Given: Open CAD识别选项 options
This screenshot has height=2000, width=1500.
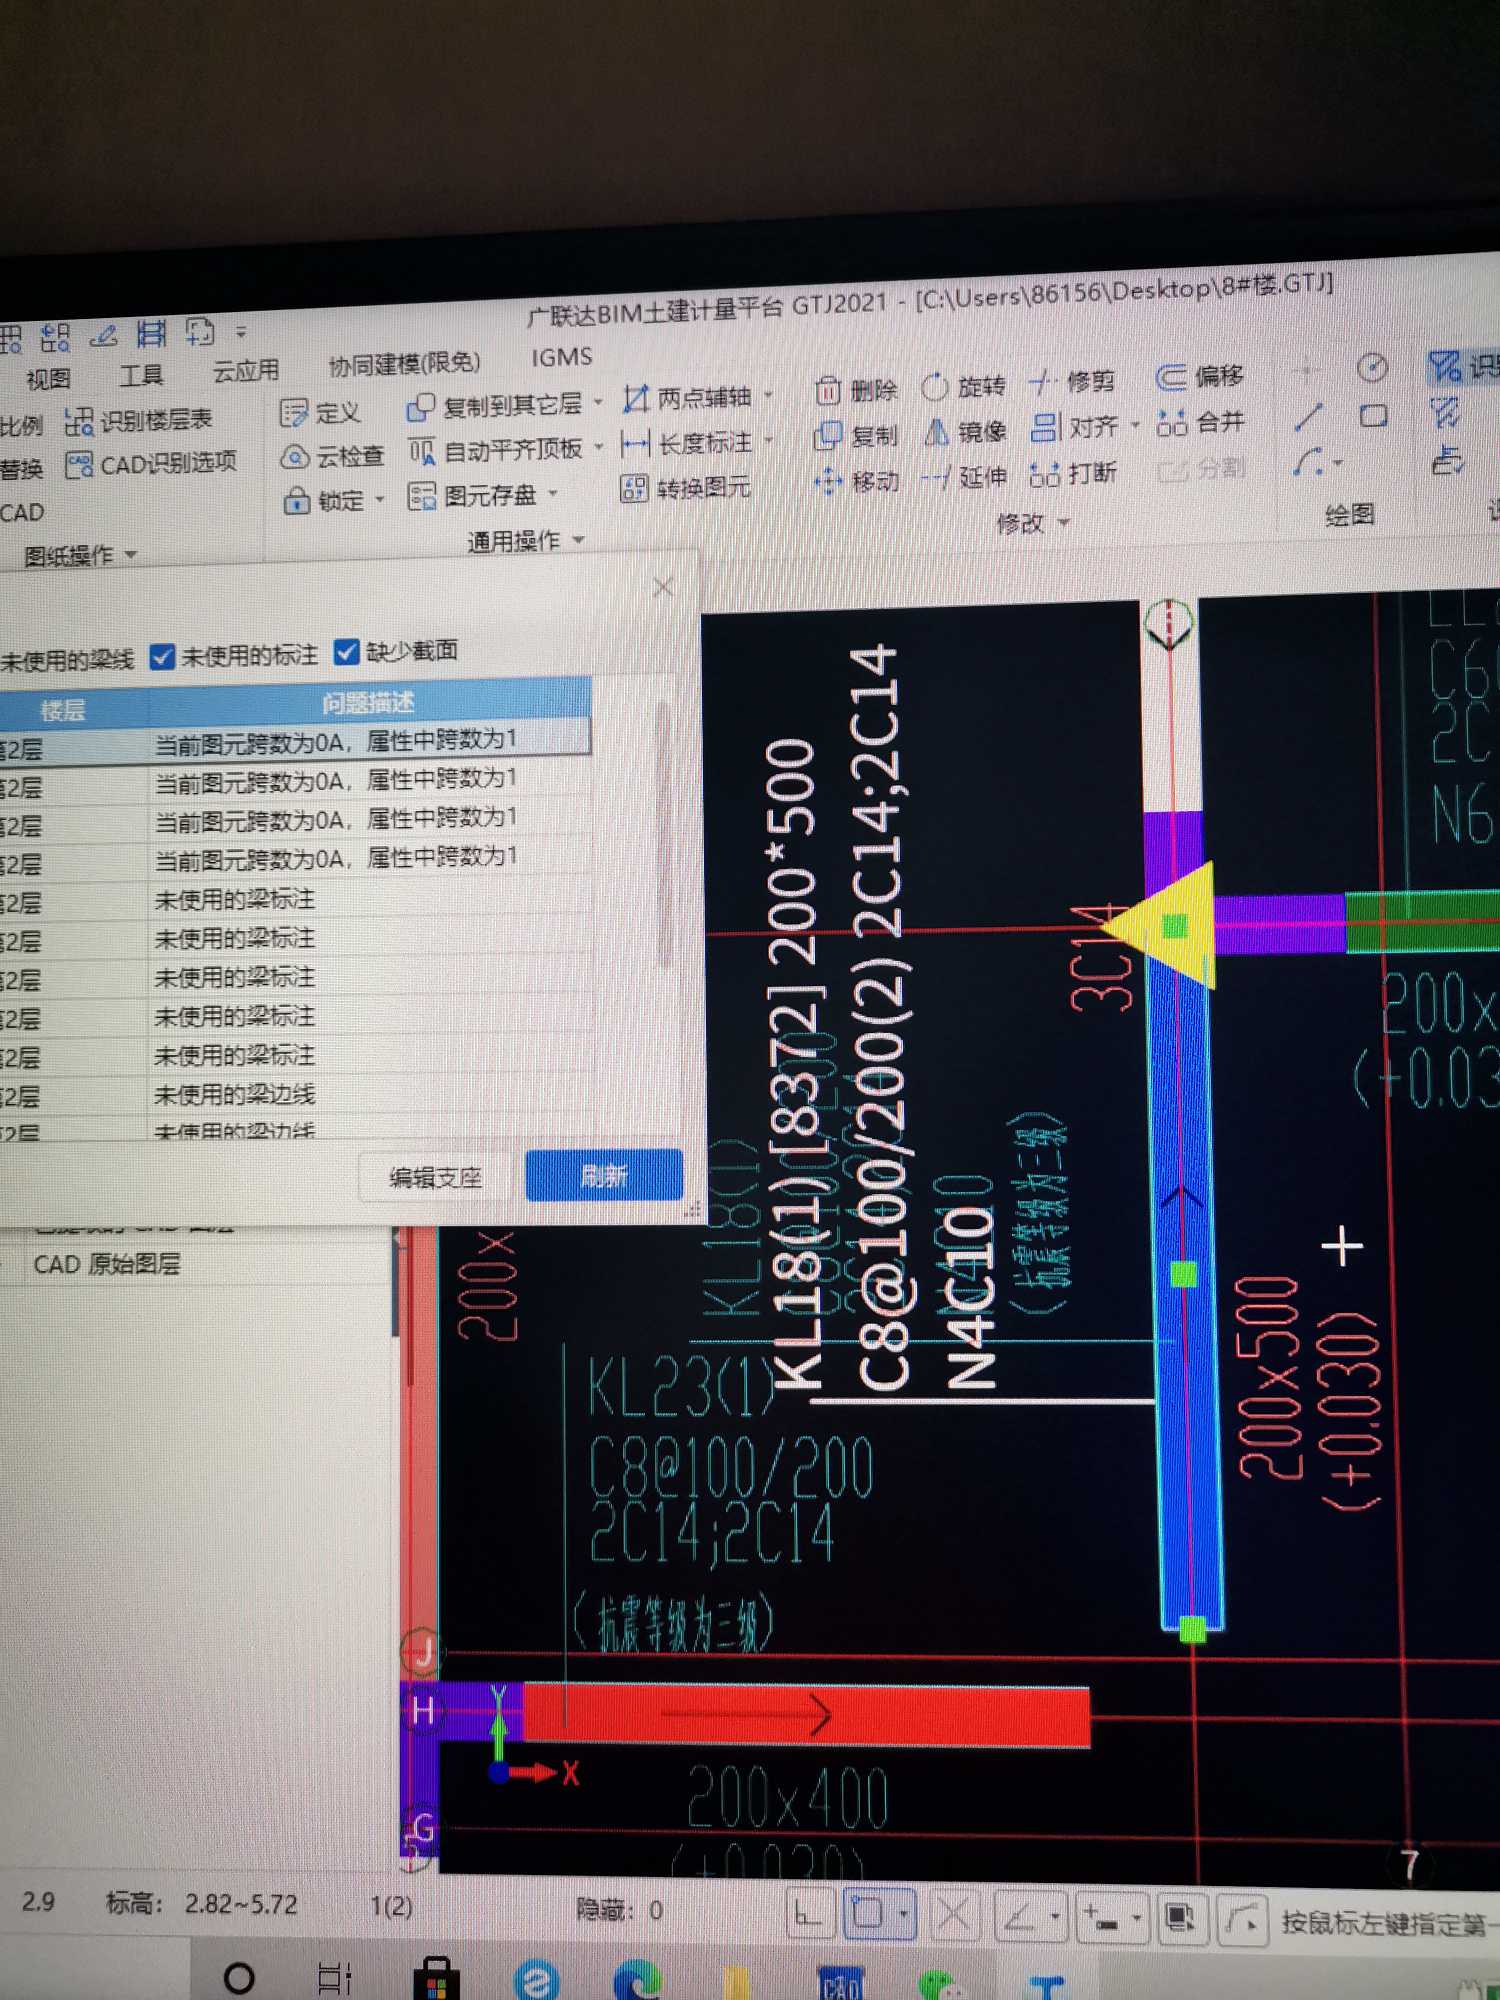Looking at the screenshot, I should pos(151,464).
